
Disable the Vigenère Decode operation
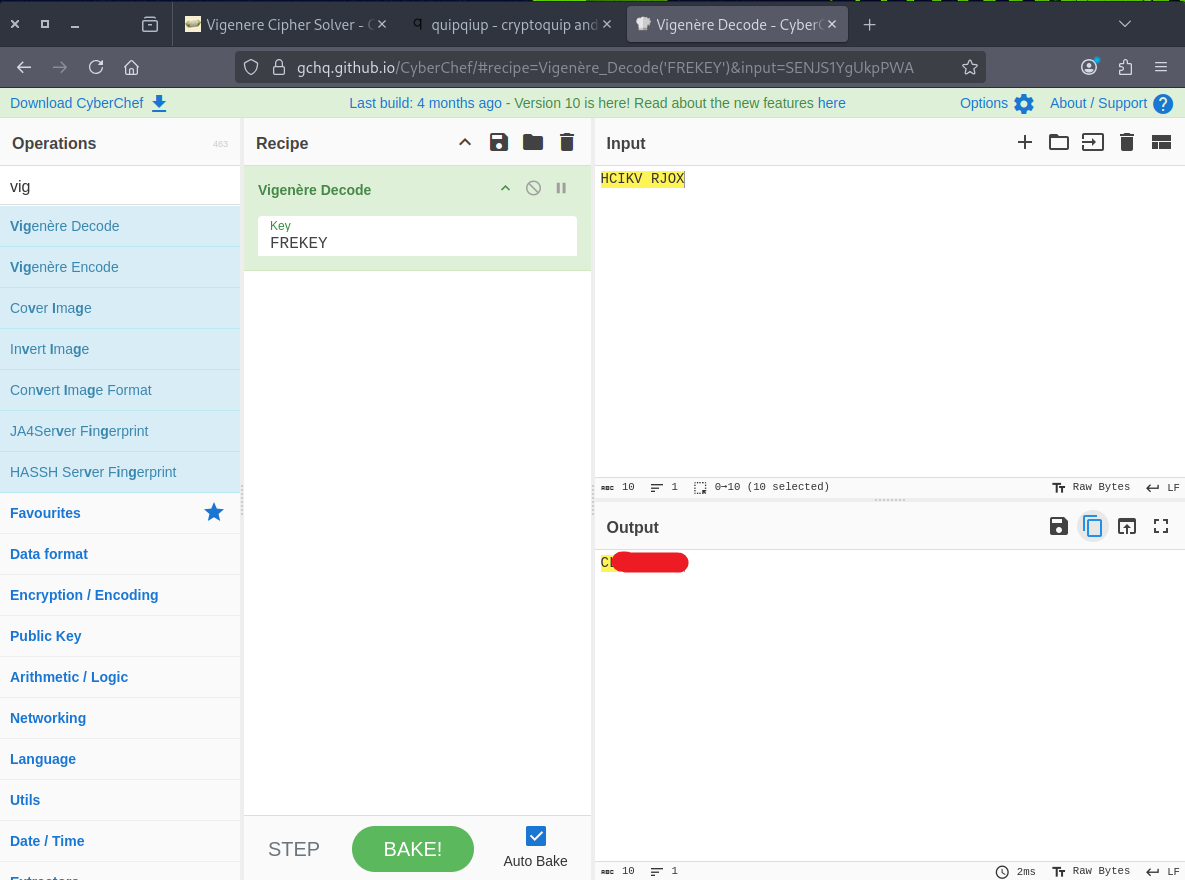click(534, 188)
